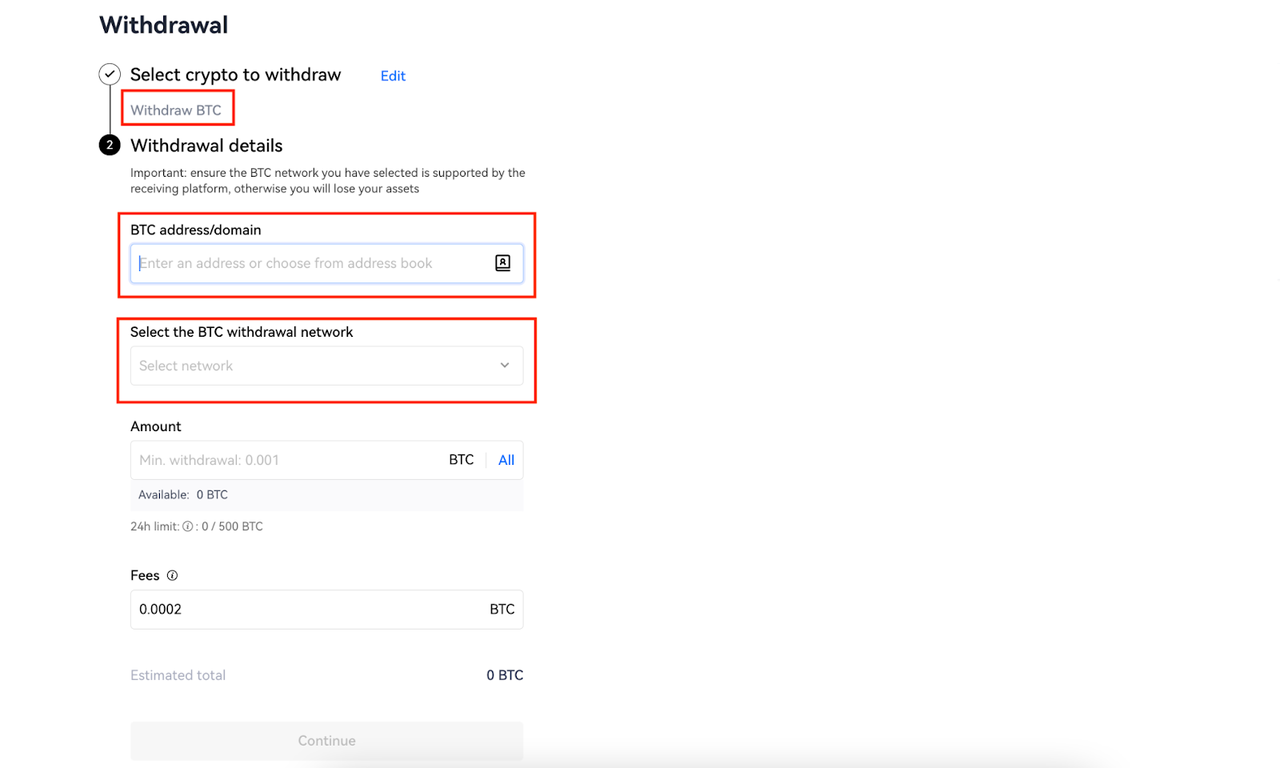Image resolution: width=1280 pixels, height=768 pixels.
Task: Click the 24h limit info icon
Action: click(187, 526)
